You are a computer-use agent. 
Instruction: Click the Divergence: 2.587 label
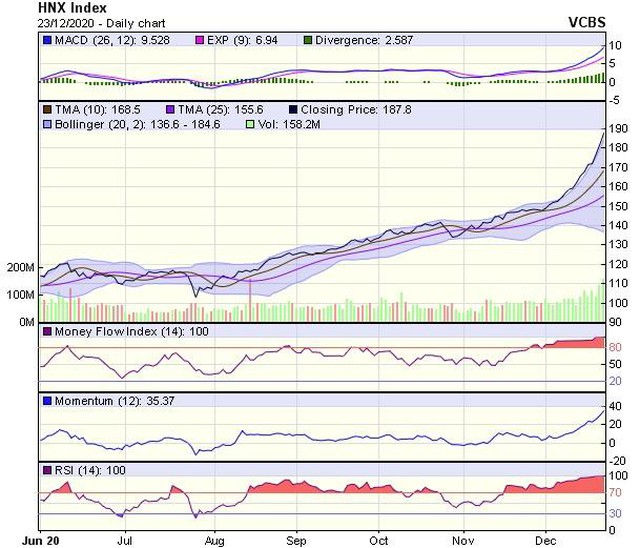pyautogui.click(x=364, y=40)
